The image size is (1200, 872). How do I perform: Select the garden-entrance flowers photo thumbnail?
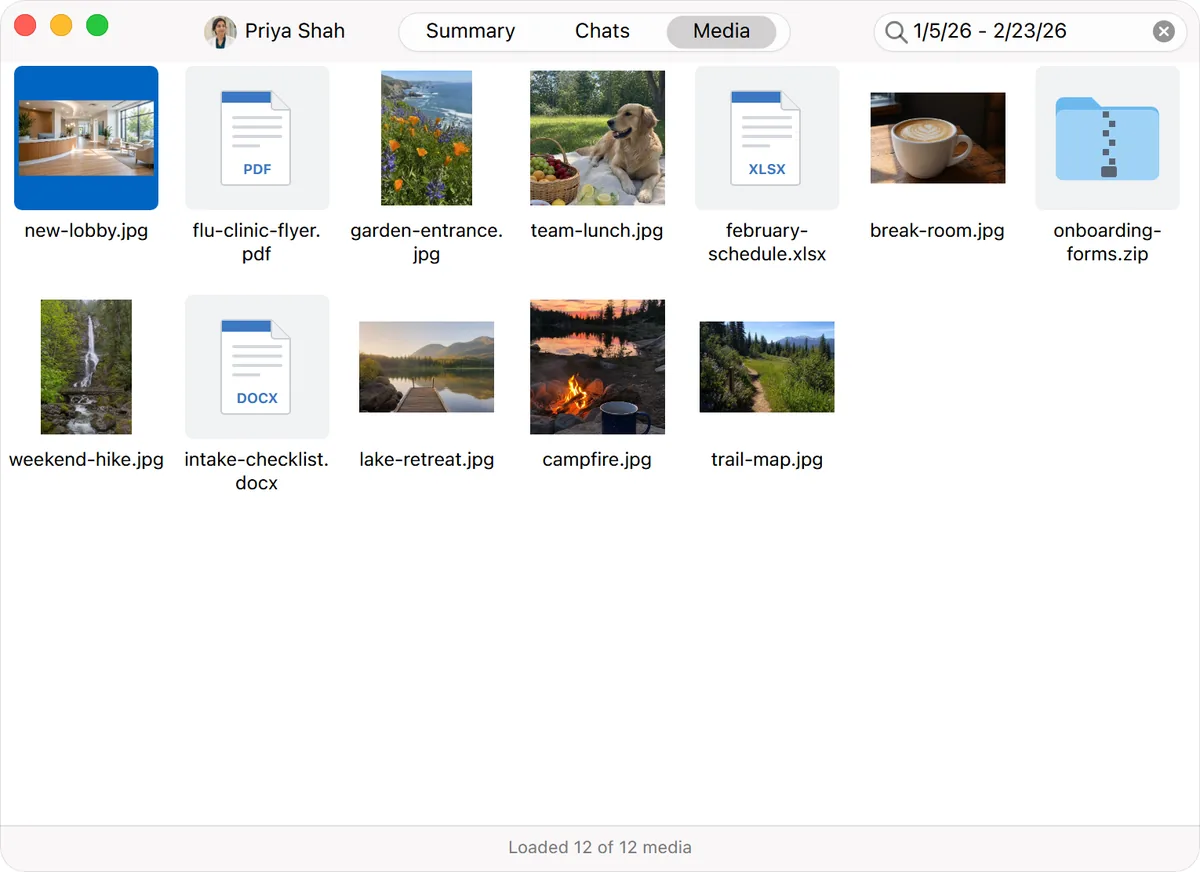pyautogui.click(x=427, y=138)
